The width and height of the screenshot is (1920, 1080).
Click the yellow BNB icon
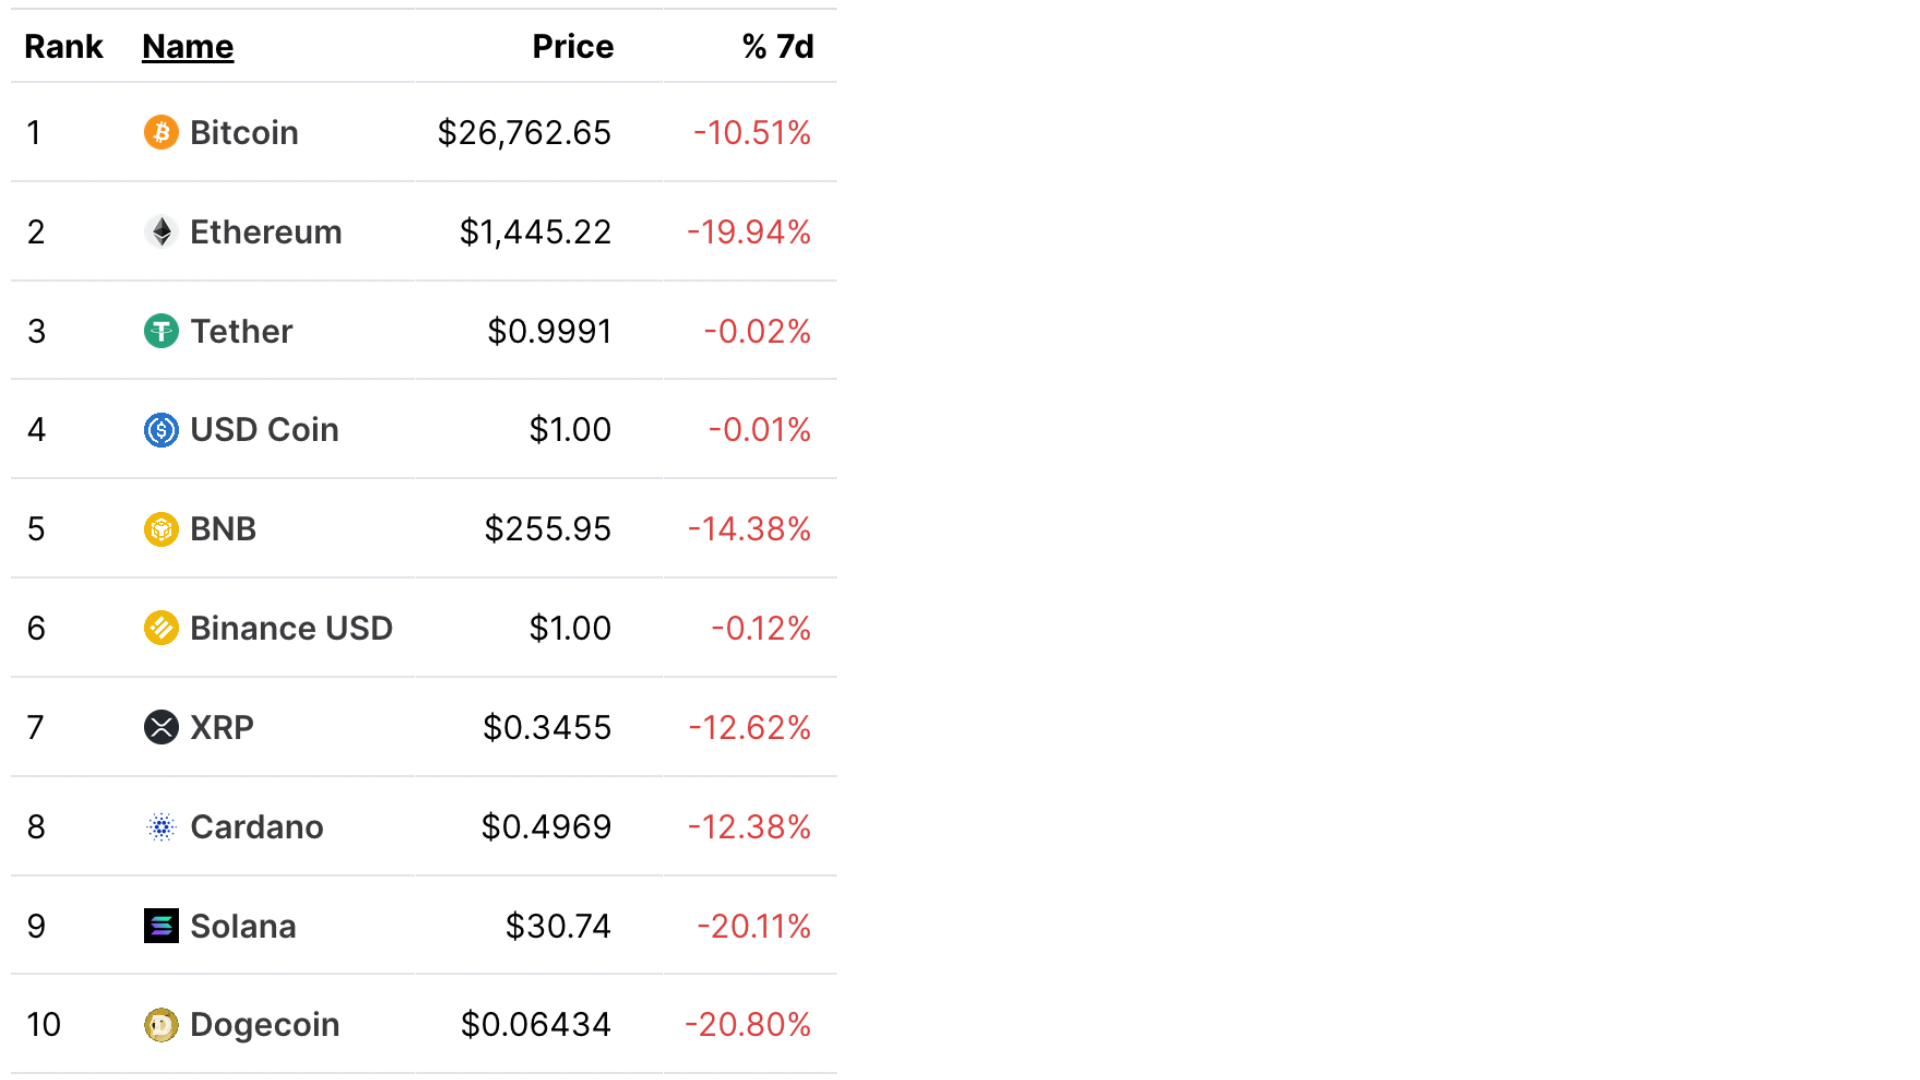point(161,529)
